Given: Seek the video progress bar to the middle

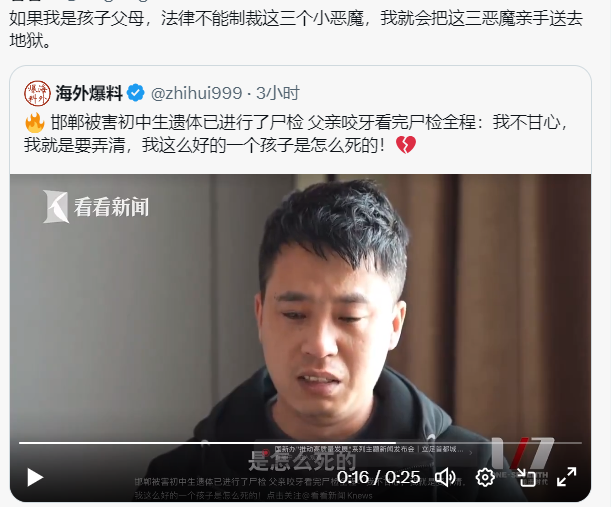Looking at the screenshot, I should [x=300, y=443].
